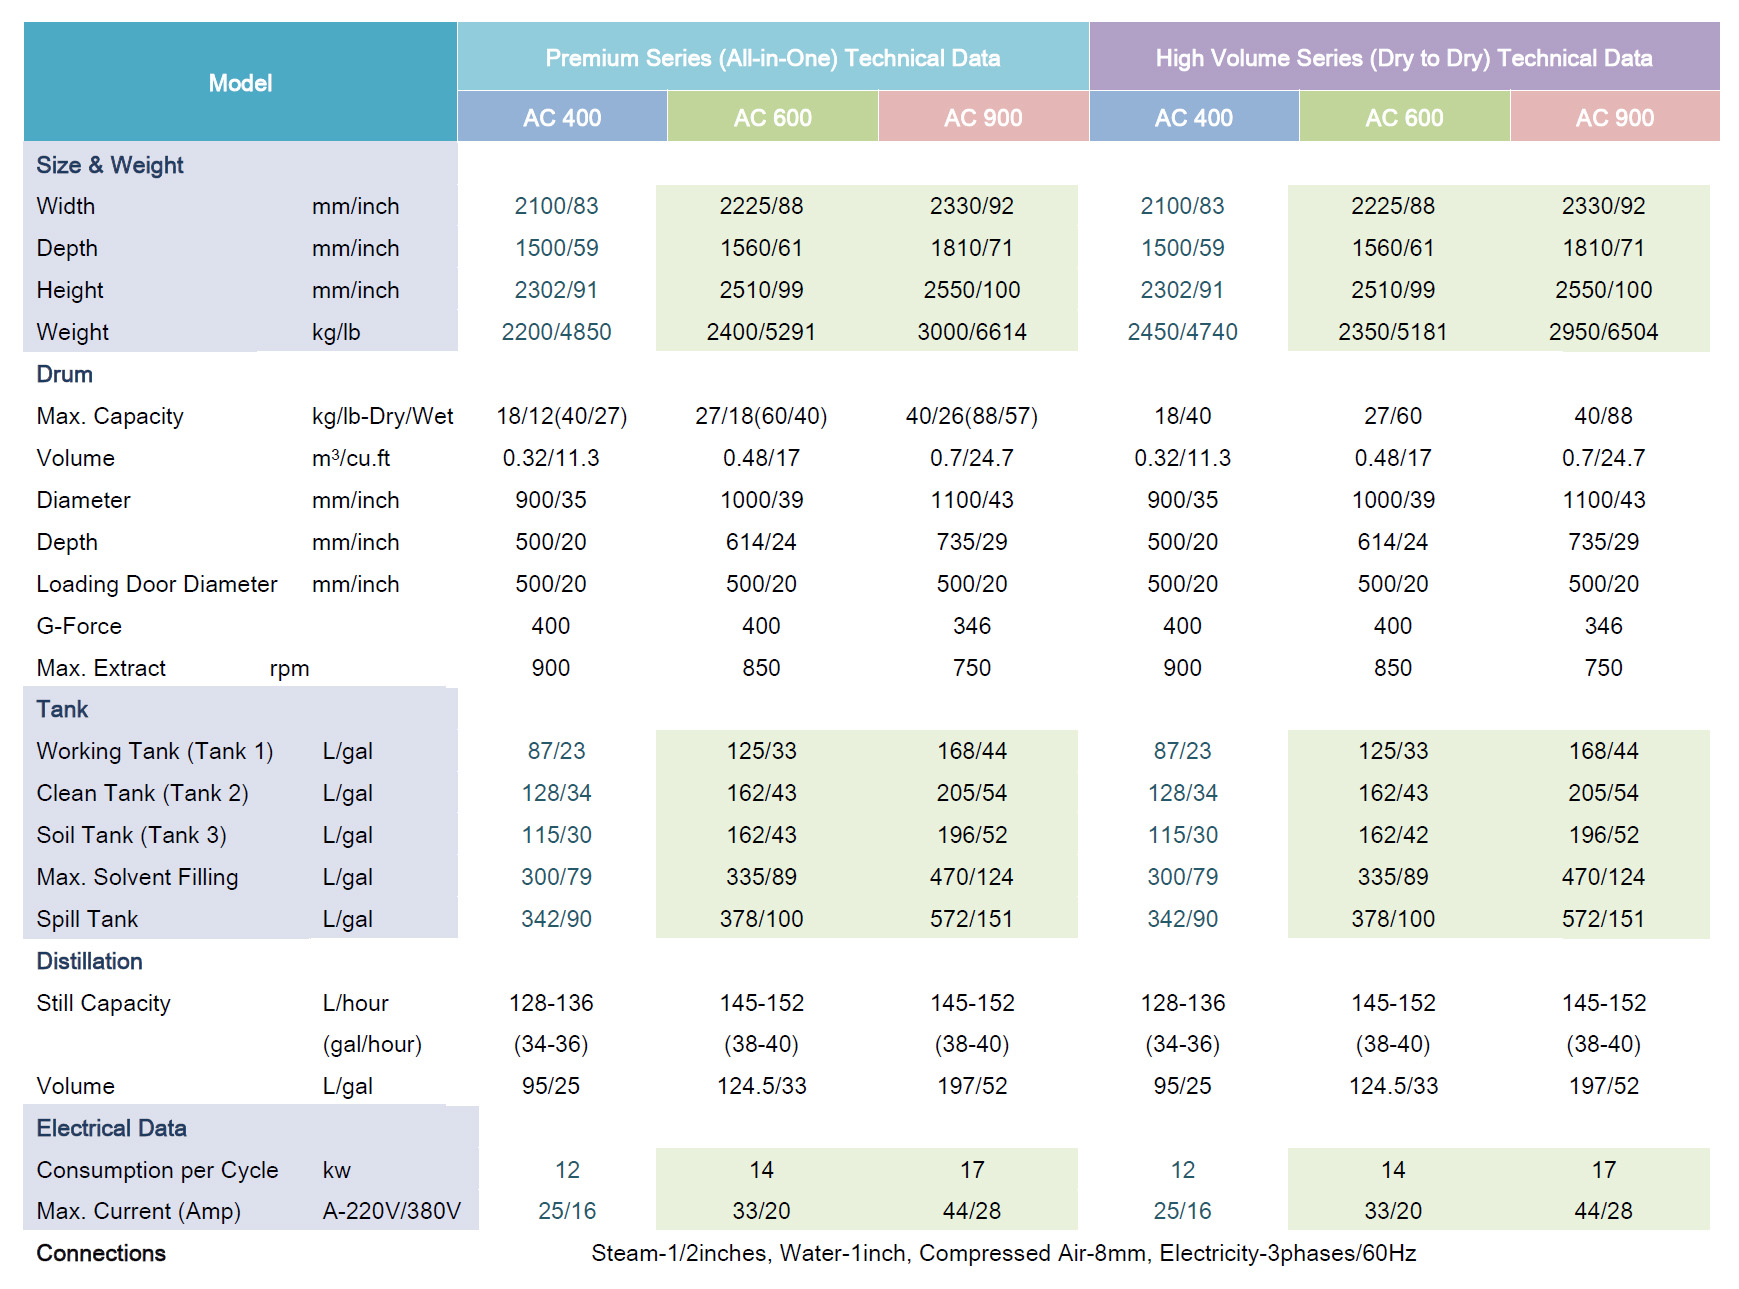Select the Loading Door Diameter row label
Viewport: 1739px width, 1289px height.
pos(157,584)
